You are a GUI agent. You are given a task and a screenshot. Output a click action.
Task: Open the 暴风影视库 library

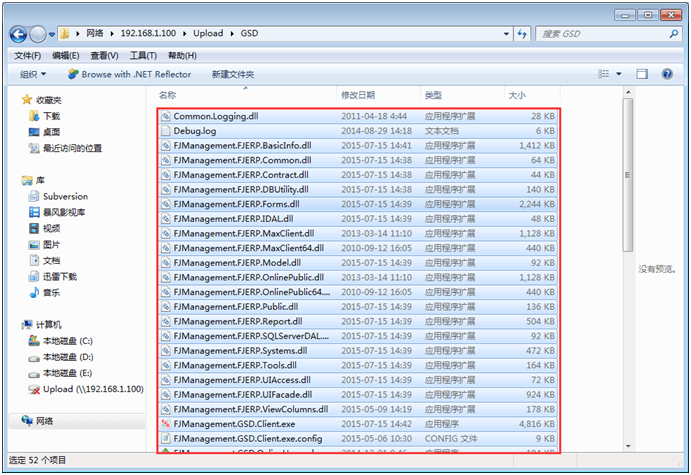(57, 212)
